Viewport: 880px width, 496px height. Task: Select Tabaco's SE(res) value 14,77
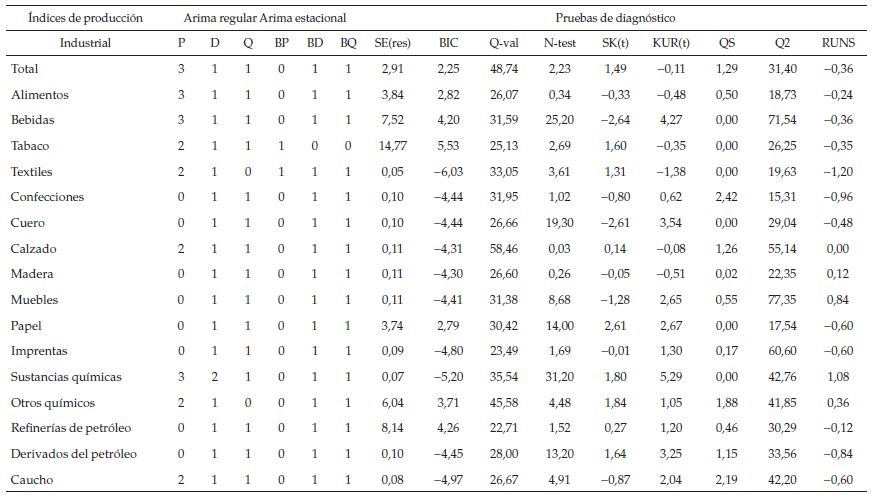pos(391,146)
